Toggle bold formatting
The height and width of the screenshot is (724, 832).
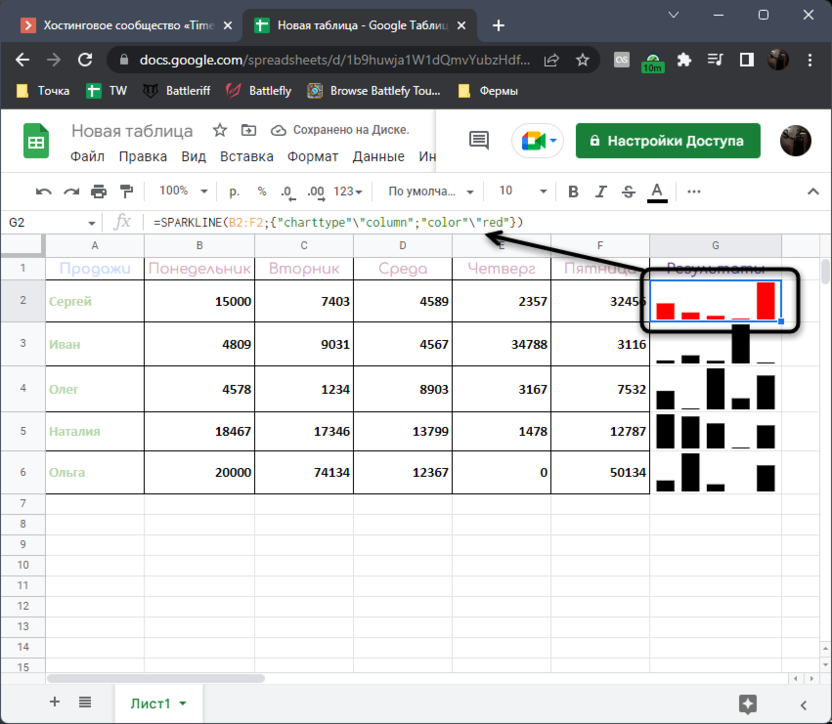573,191
